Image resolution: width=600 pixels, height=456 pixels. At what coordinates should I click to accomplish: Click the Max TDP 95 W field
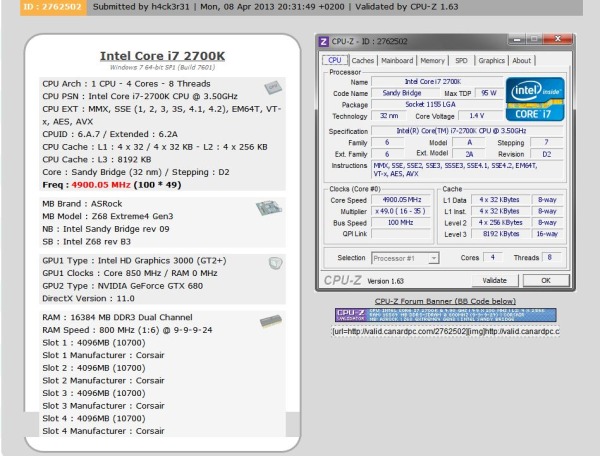click(x=489, y=93)
